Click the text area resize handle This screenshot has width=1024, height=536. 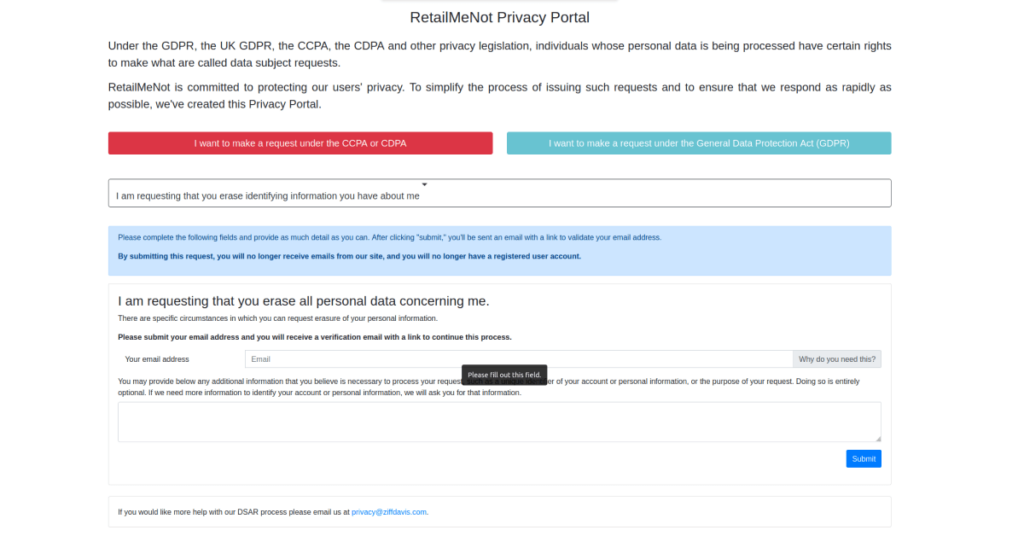pyautogui.click(x=877, y=438)
